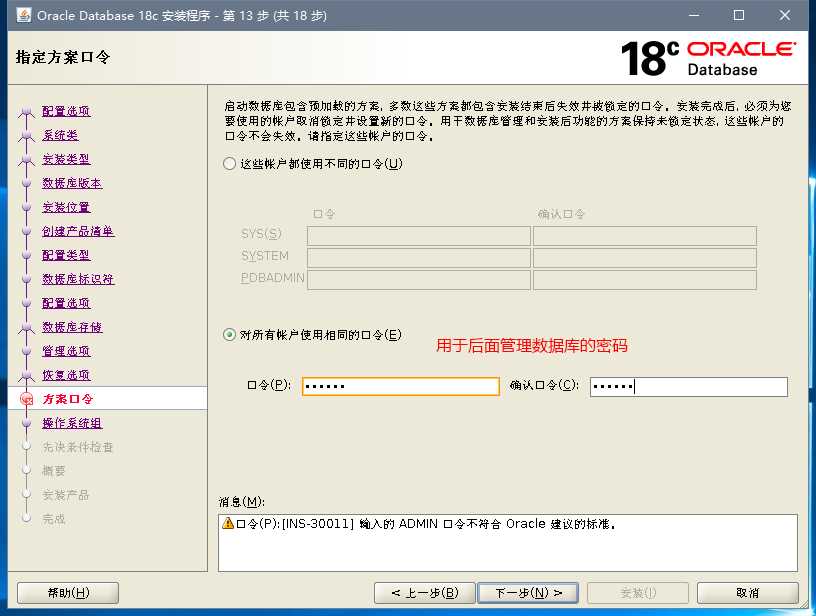This screenshot has height=616, width=816.
Task: Click the Java icon in title bar
Action: [x=23, y=15]
